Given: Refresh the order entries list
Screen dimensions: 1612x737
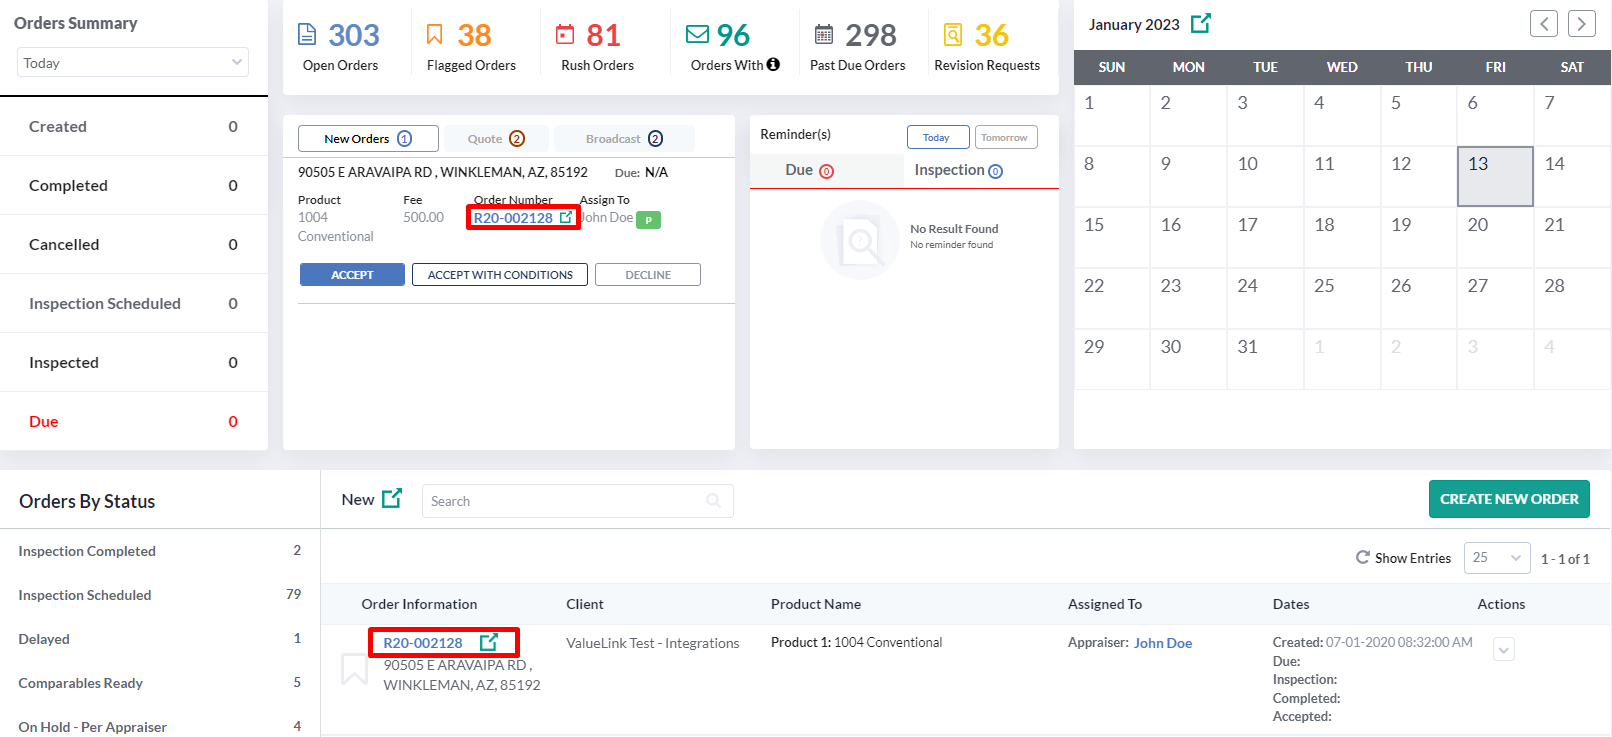Looking at the screenshot, I should (x=1362, y=557).
